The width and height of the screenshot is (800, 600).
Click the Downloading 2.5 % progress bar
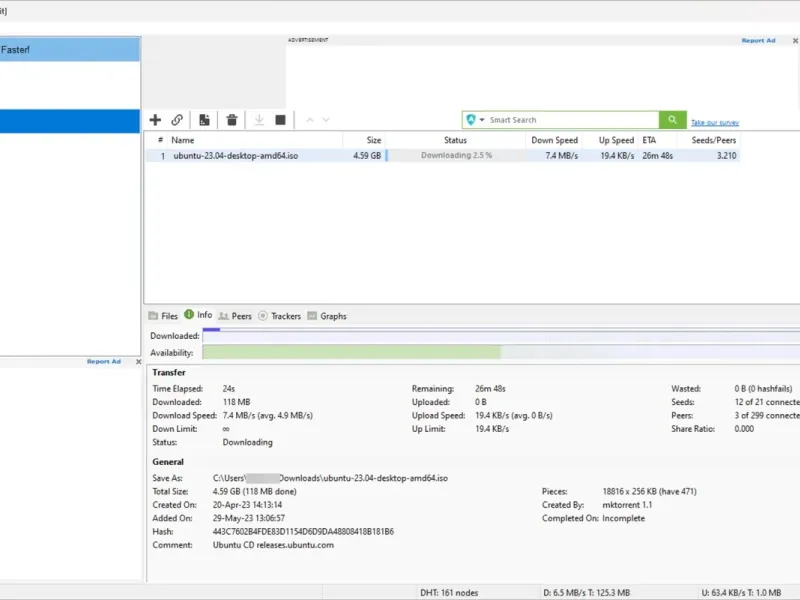(456, 156)
